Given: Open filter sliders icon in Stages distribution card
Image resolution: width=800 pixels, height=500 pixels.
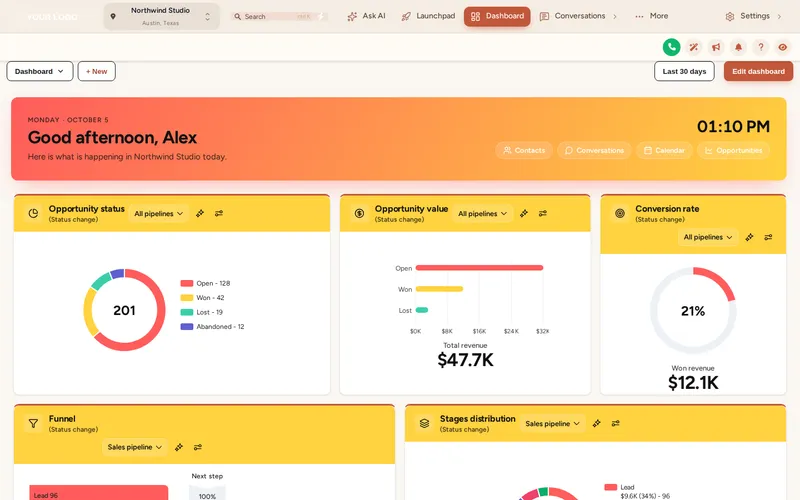Looking at the screenshot, I should [616, 423].
